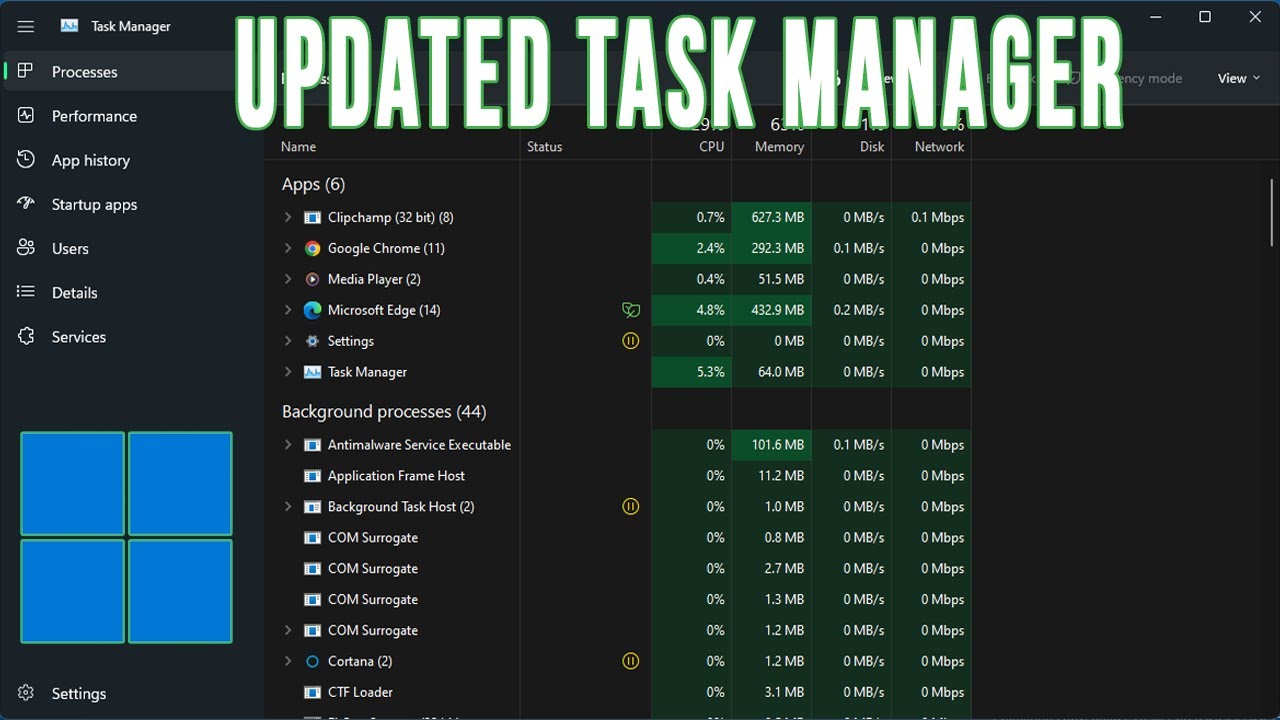Open the App history page
This screenshot has height=720, width=1280.
pos(132,160)
